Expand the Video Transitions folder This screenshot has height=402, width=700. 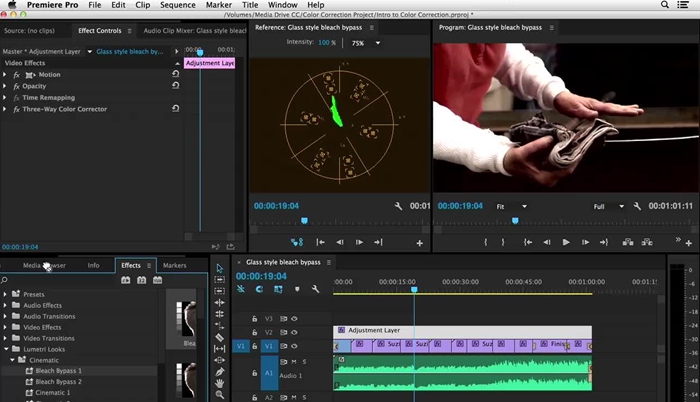tap(5, 338)
